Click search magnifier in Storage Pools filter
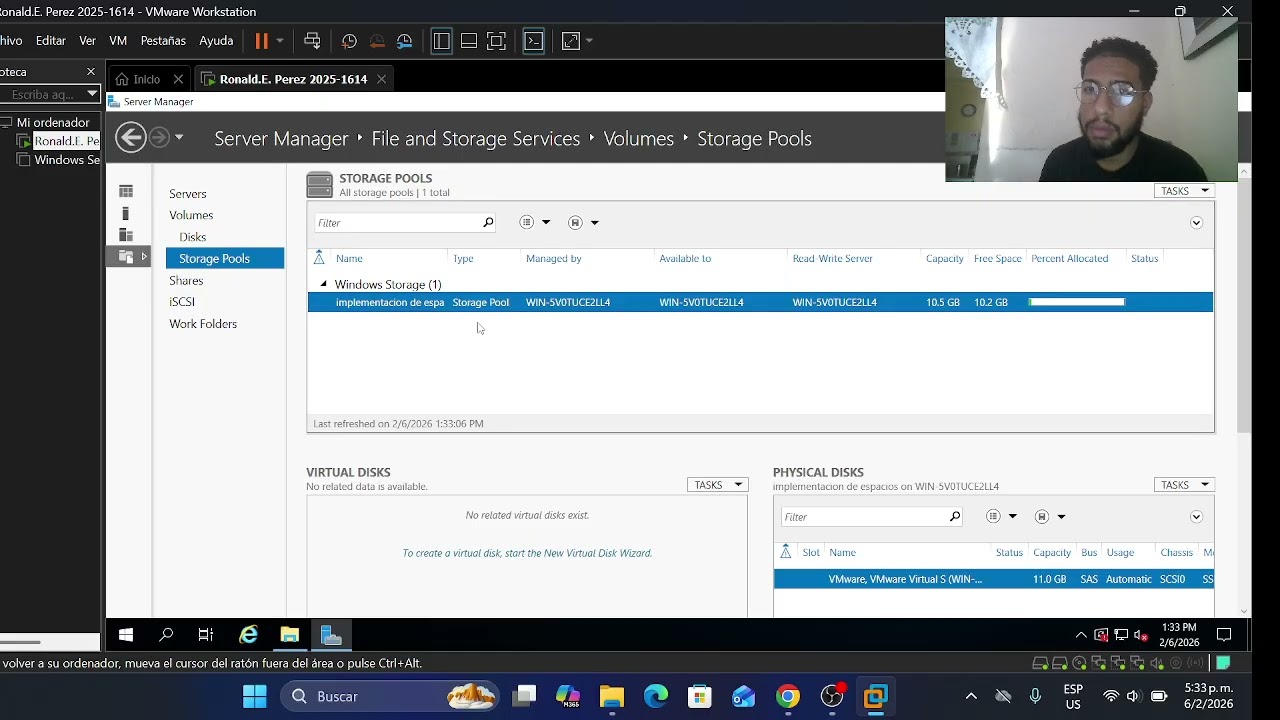Screen dimensions: 1280x720 click(488, 223)
